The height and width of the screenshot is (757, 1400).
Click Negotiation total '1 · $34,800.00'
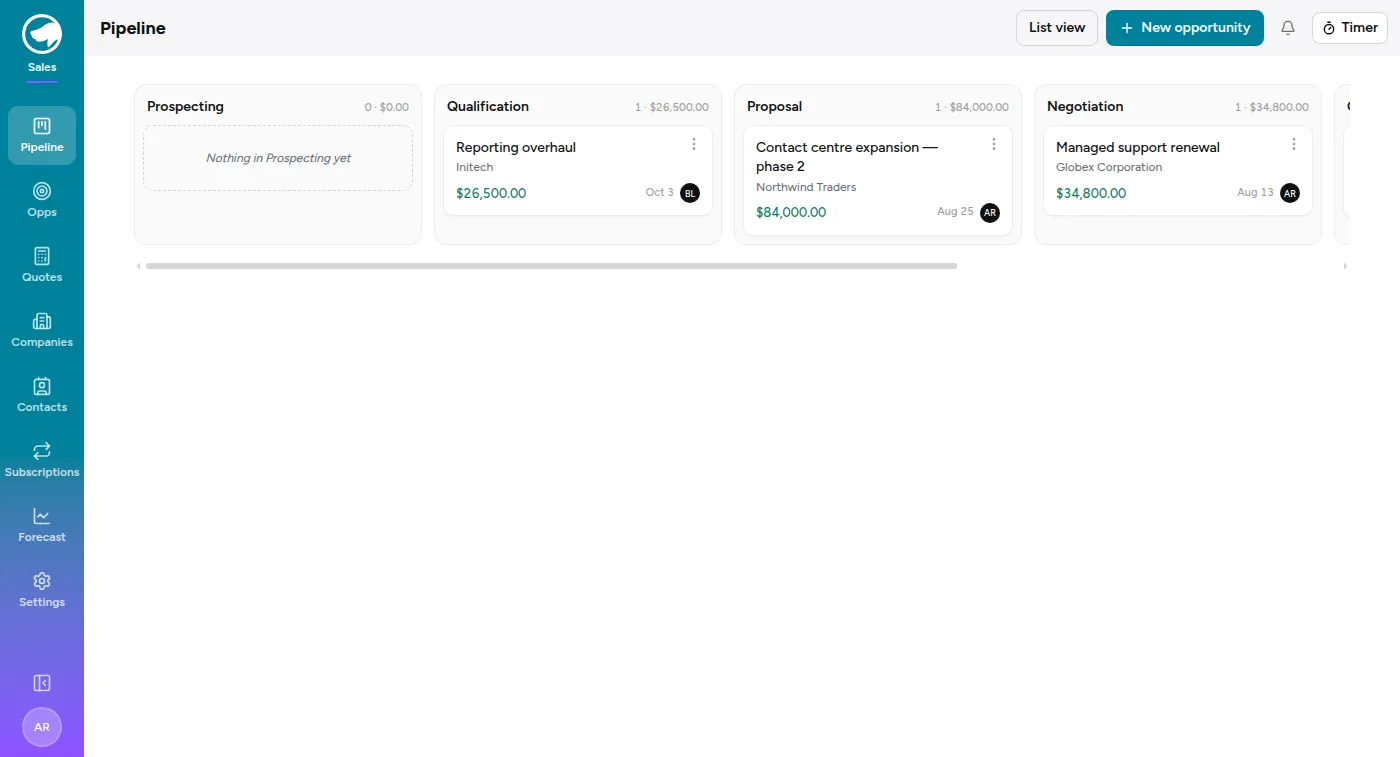[x=1272, y=107]
